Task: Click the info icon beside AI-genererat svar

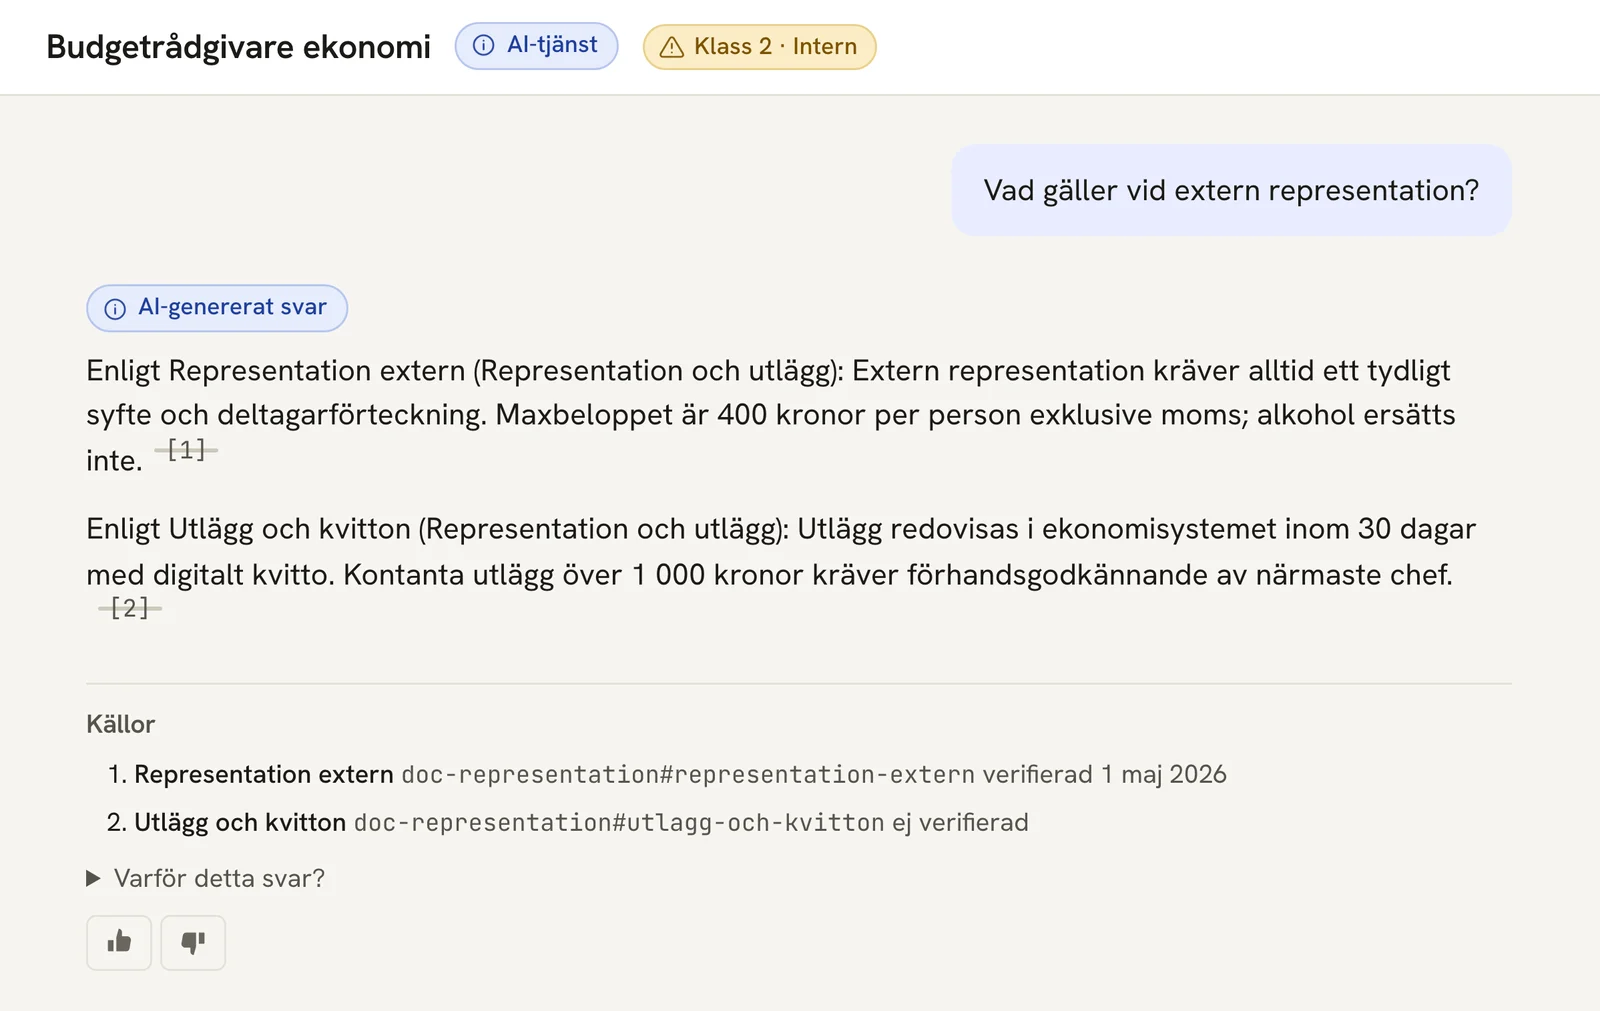Action: click(115, 308)
